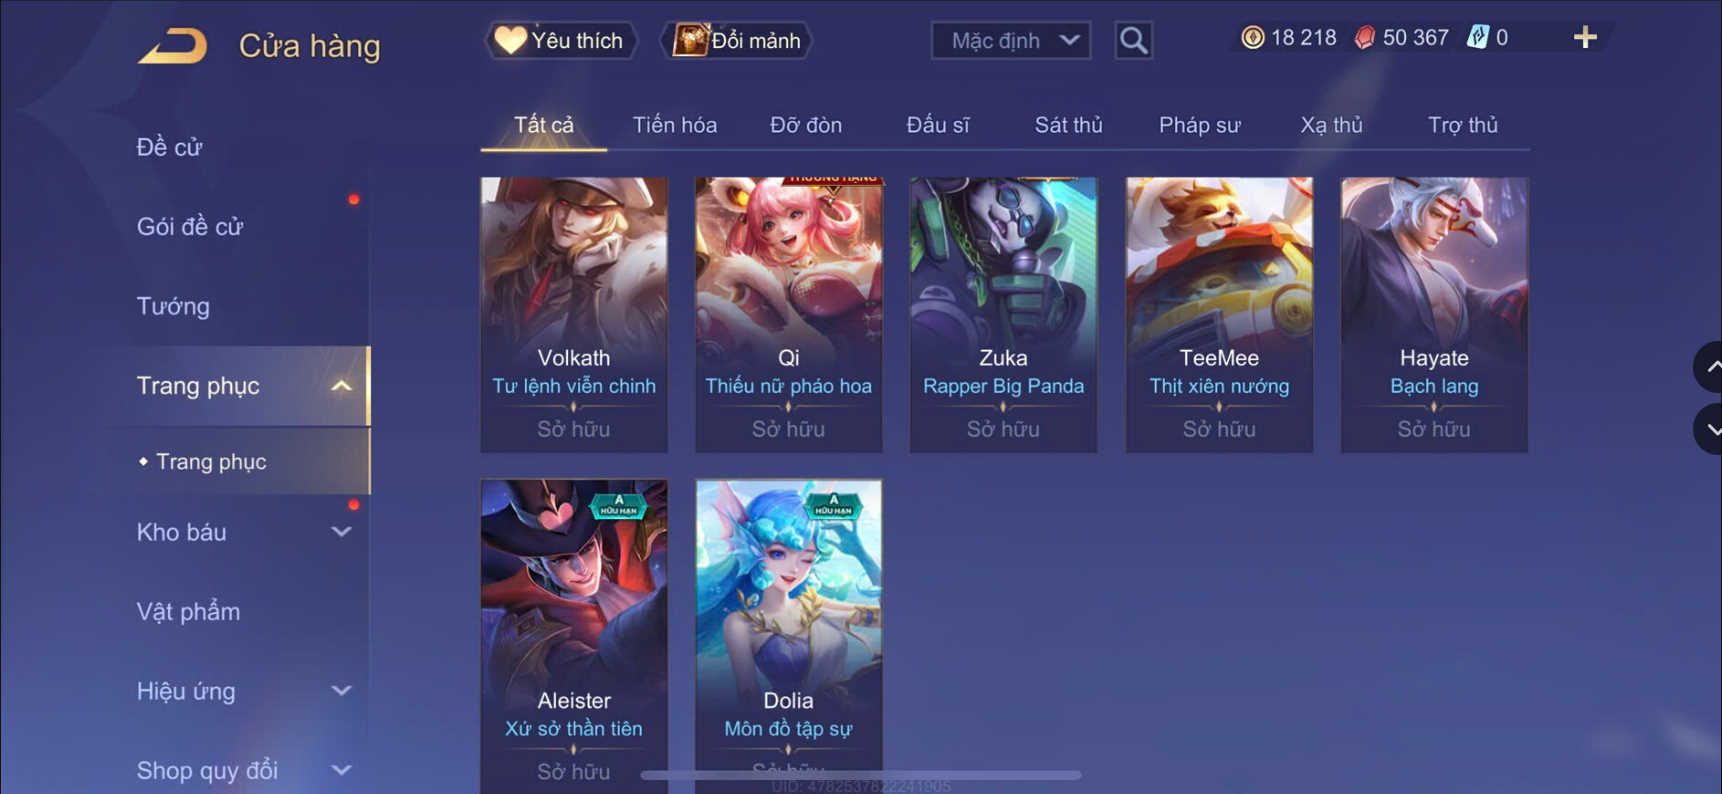Image resolution: width=1722 pixels, height=794 pixels.
Task: Click the page-up arrow on the right edge
Action: tap(1709, 367)
